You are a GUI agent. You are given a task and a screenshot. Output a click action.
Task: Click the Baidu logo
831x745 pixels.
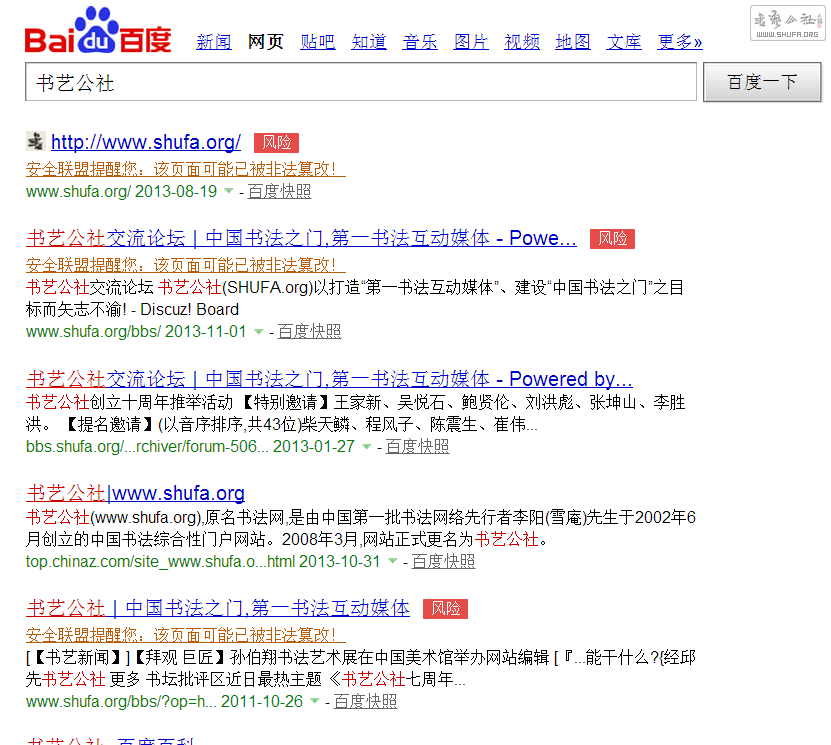pyautogui.click(x=98, y=32)
